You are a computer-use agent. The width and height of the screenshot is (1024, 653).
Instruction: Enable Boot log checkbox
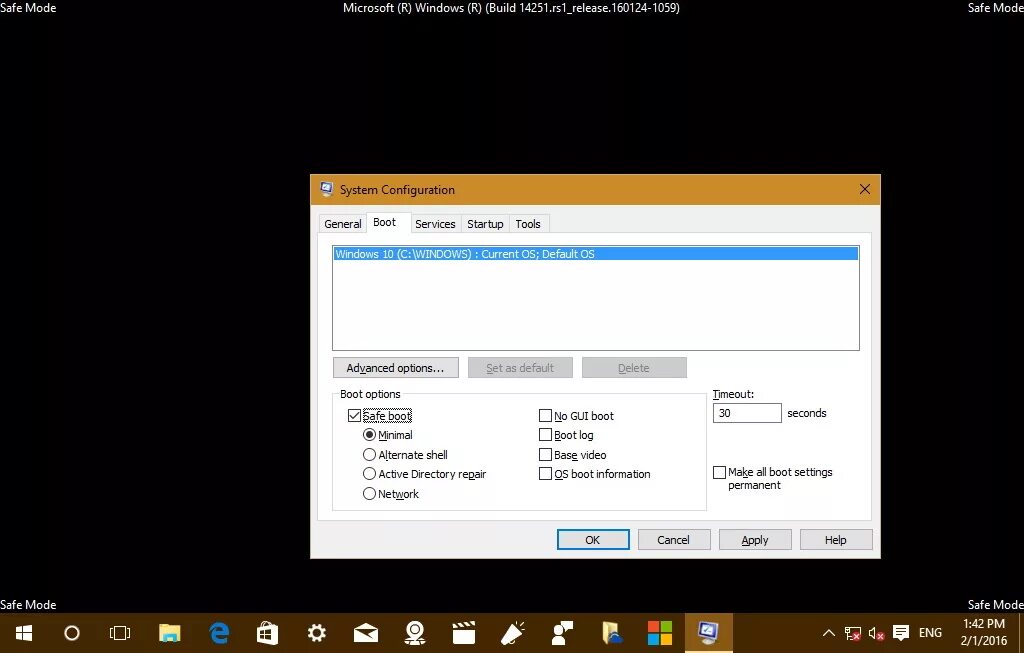click(545, 435)
